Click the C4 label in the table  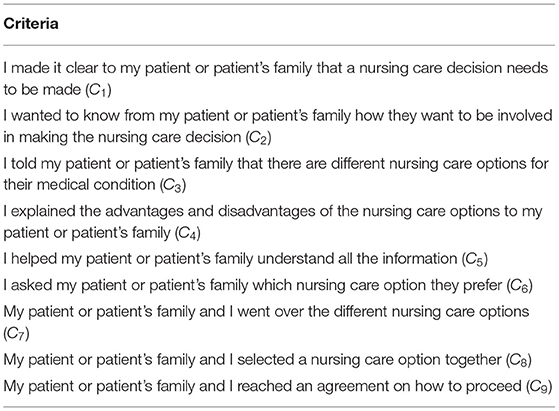187,233
